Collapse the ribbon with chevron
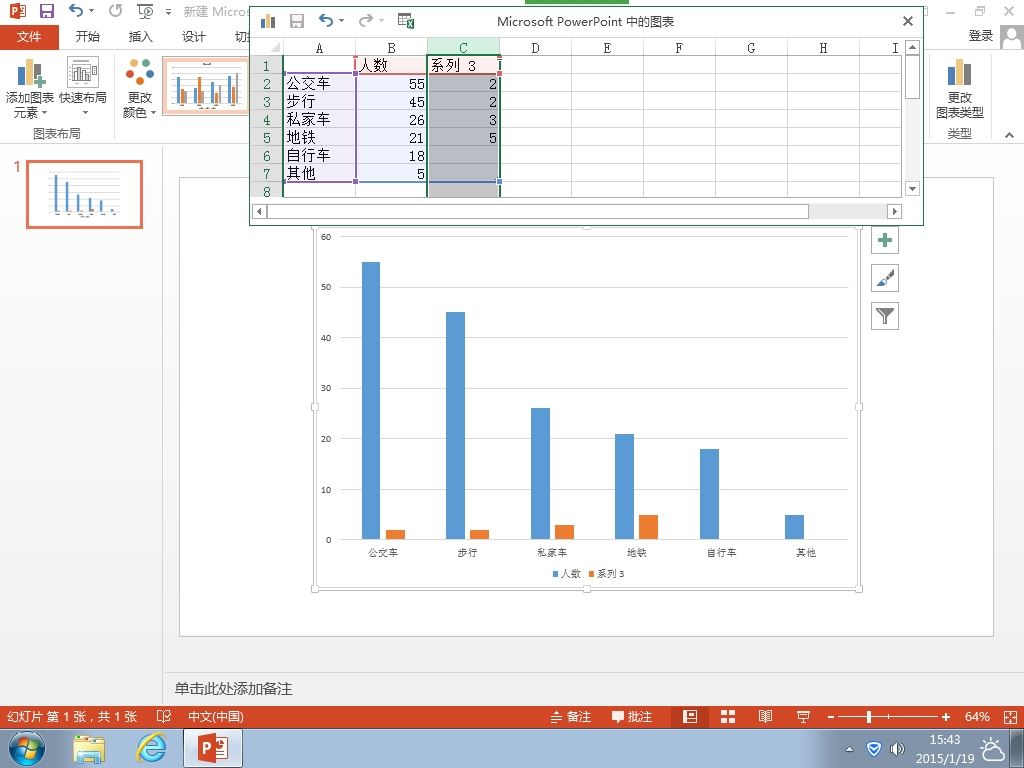This screenshot has width=1024, height=768. pos(1009,135)
